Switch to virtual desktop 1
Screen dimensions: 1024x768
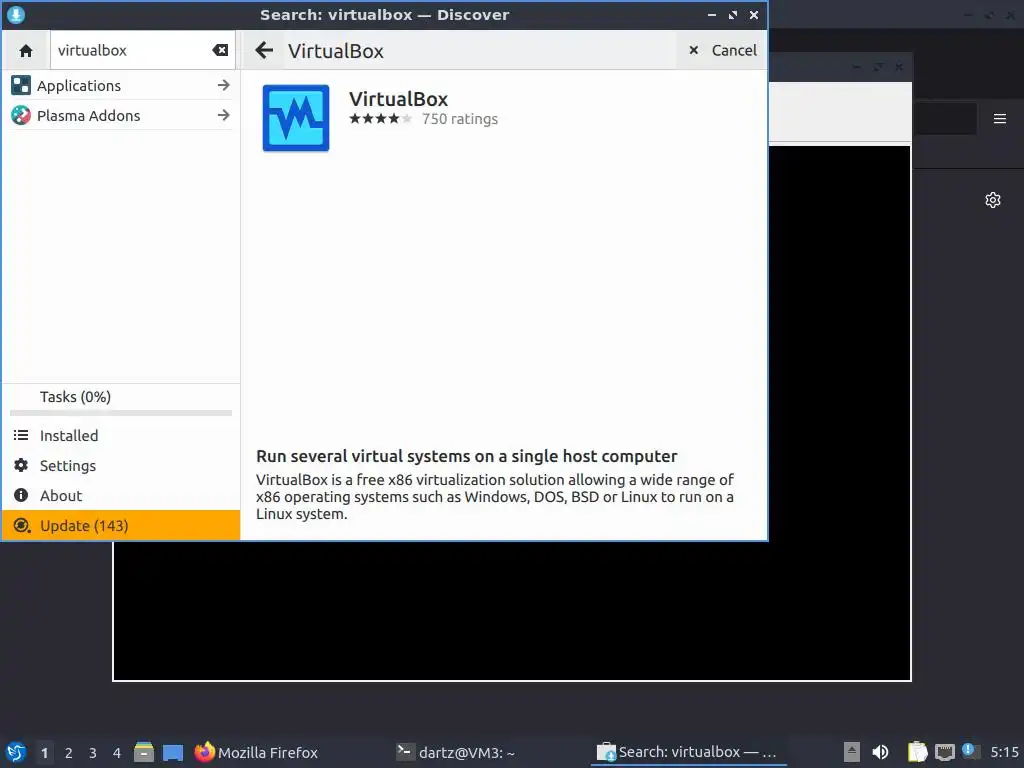44,753
